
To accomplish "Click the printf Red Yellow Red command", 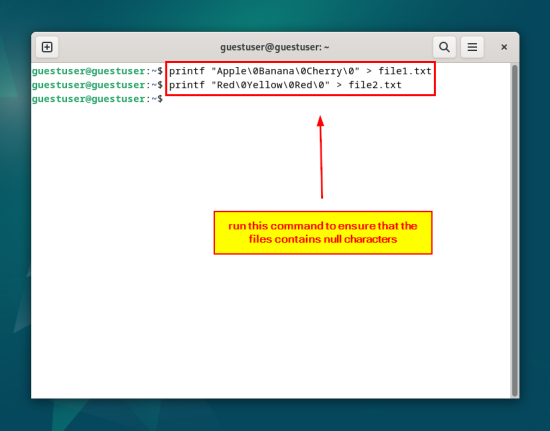I will (285, 85).
